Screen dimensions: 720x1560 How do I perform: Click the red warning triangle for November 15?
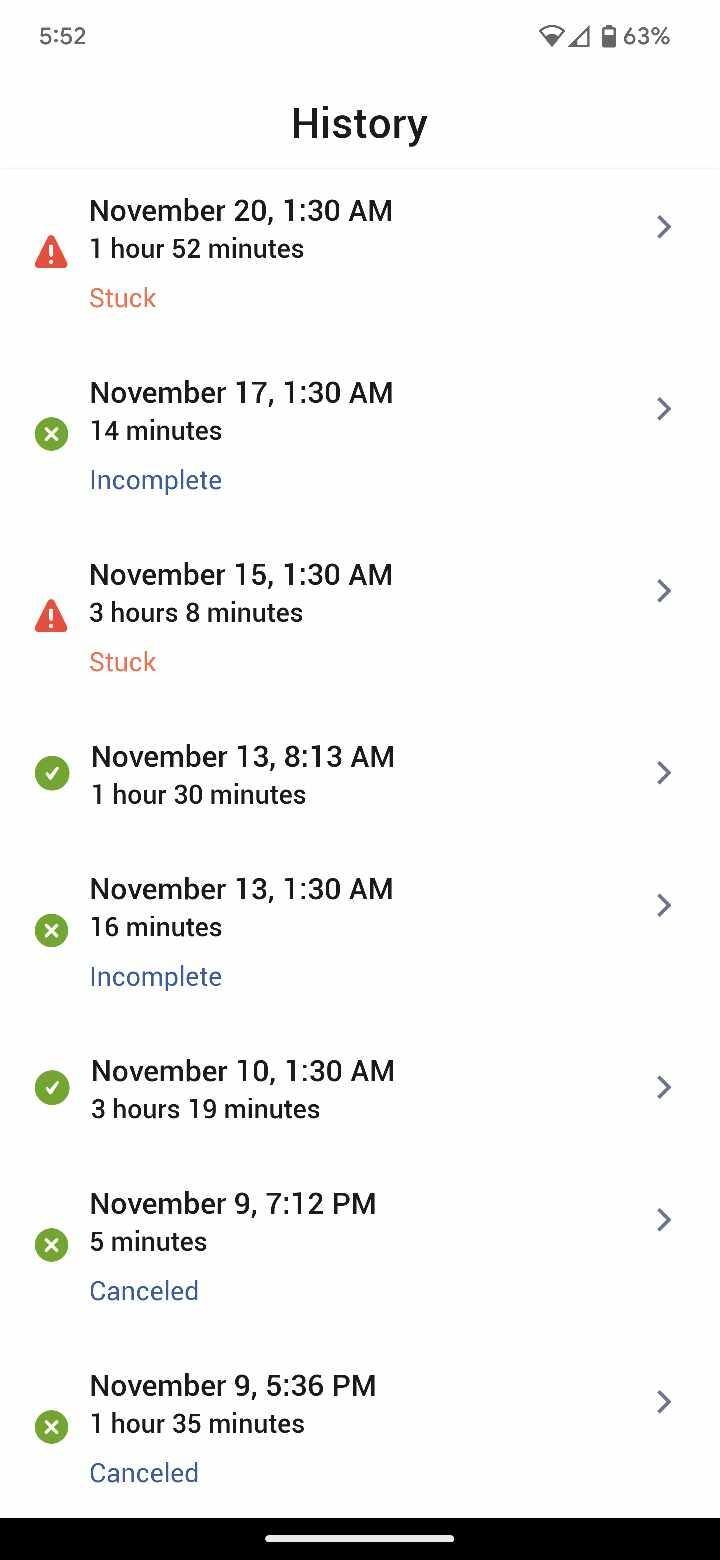[x=51, y=616]
